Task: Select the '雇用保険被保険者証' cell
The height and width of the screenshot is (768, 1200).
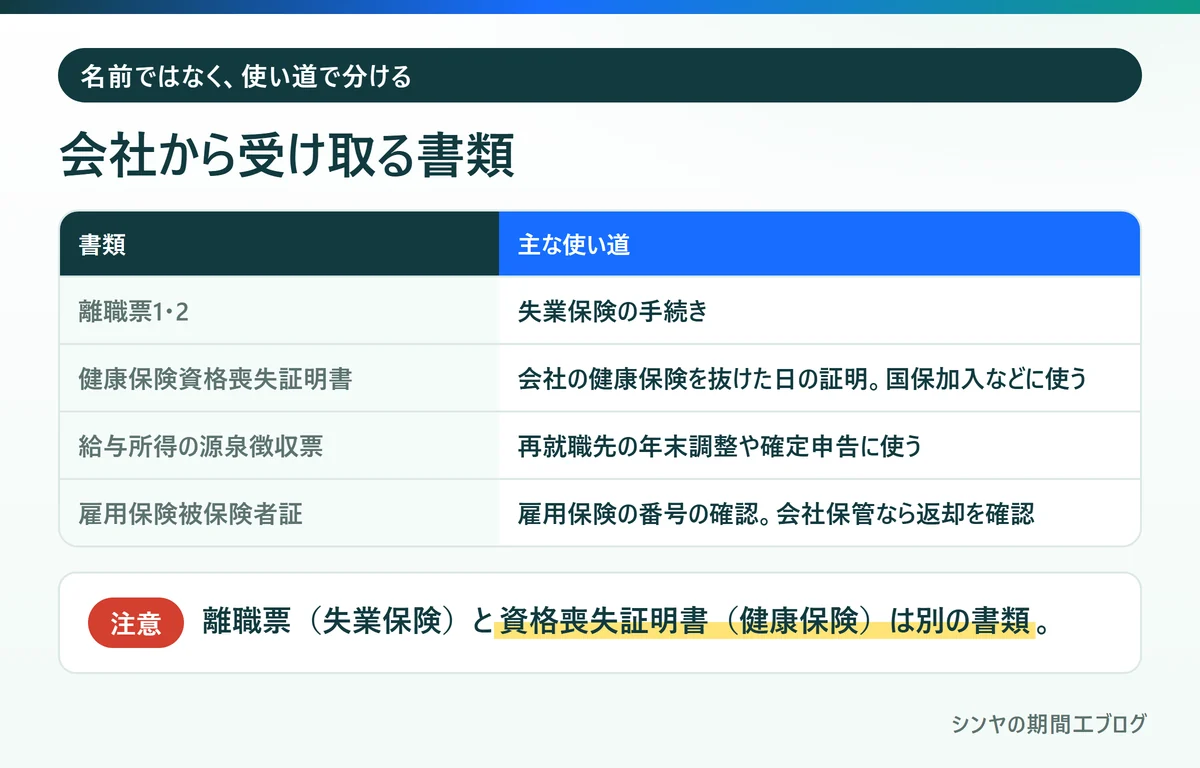Action: (x=279, y=512)
